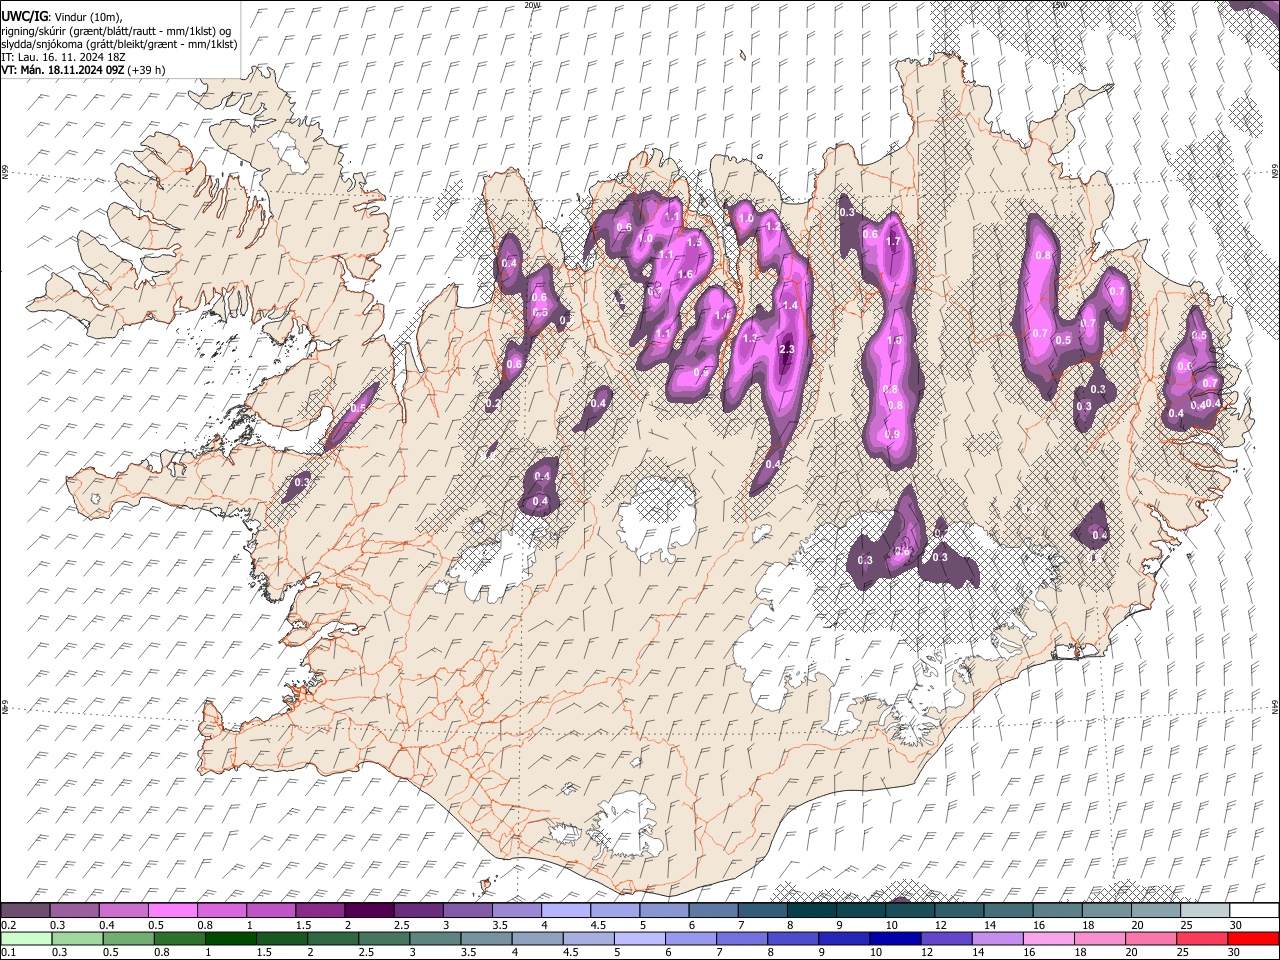This screenshot has width=1280, height=960.
Task: Select the bright pink 0.5 snow legend swatch
Action: click(x=172, y=911)
